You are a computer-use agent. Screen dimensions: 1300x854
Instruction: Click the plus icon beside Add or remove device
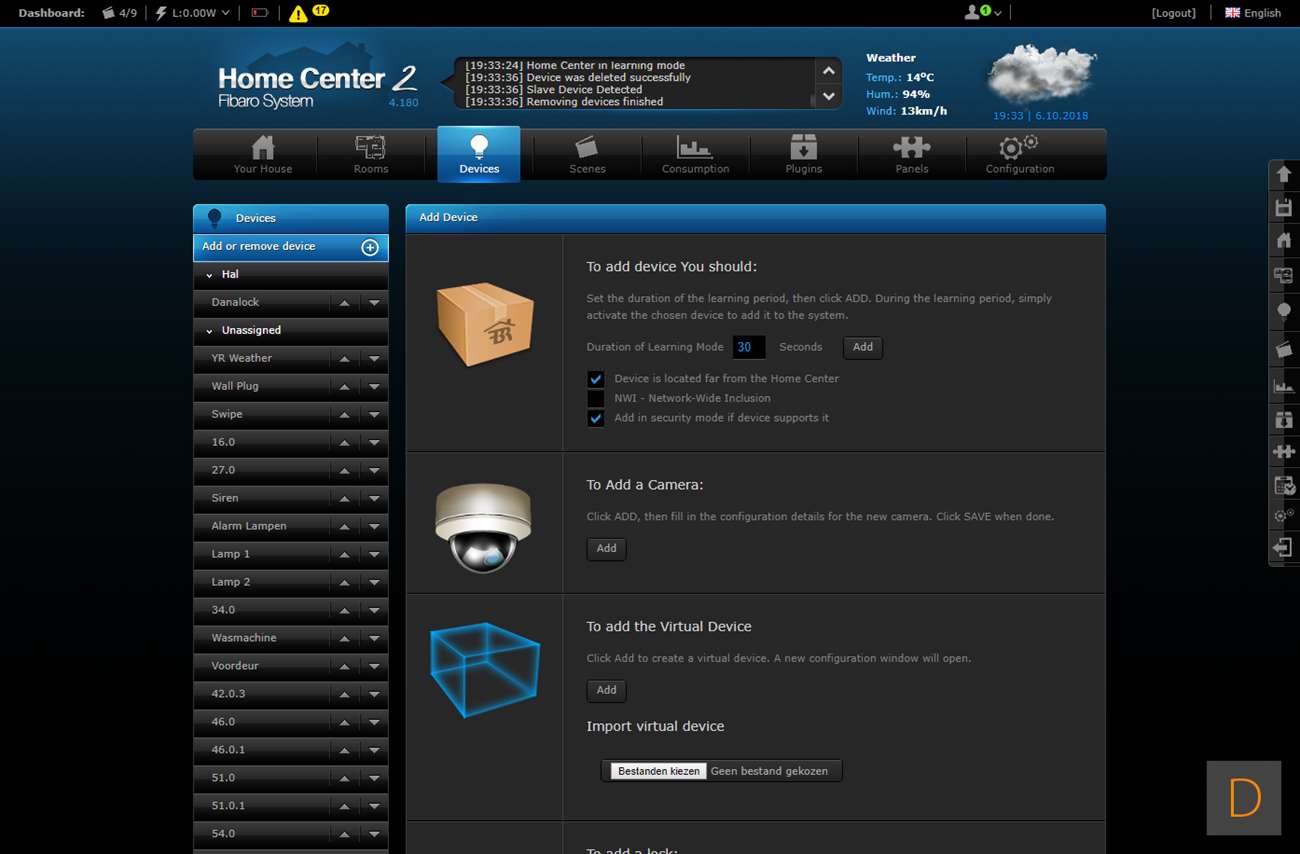[x=370, y=247]
